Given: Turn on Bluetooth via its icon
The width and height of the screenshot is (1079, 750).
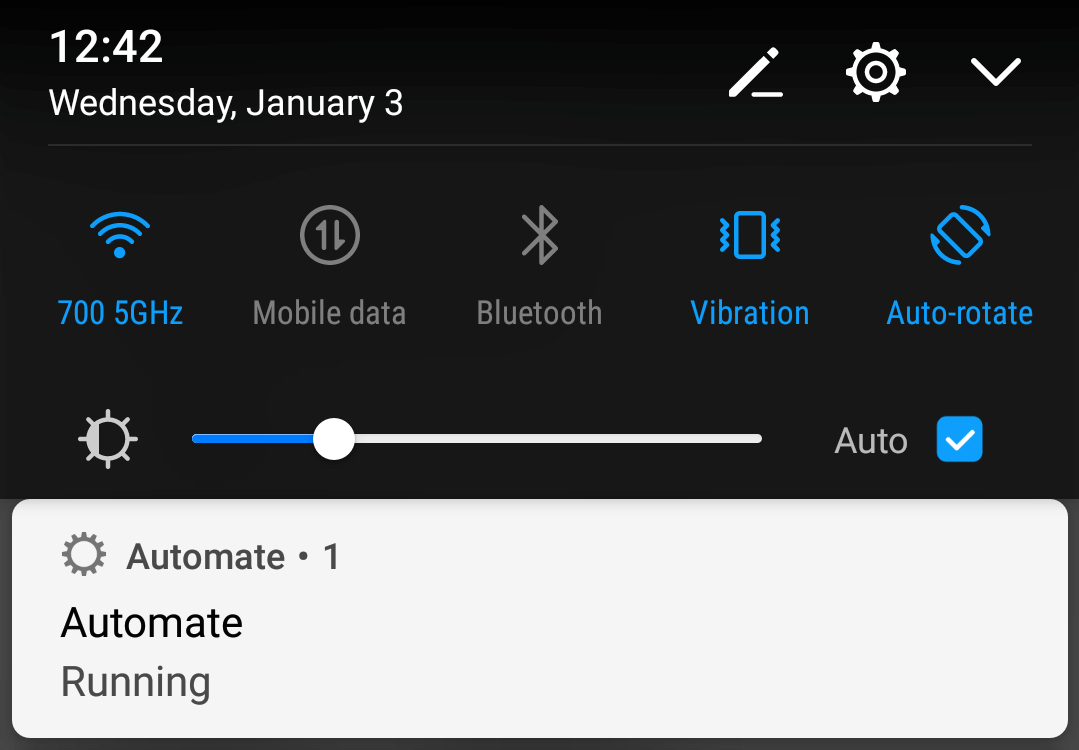Looking at the screenshot, I should click(540, 235).
